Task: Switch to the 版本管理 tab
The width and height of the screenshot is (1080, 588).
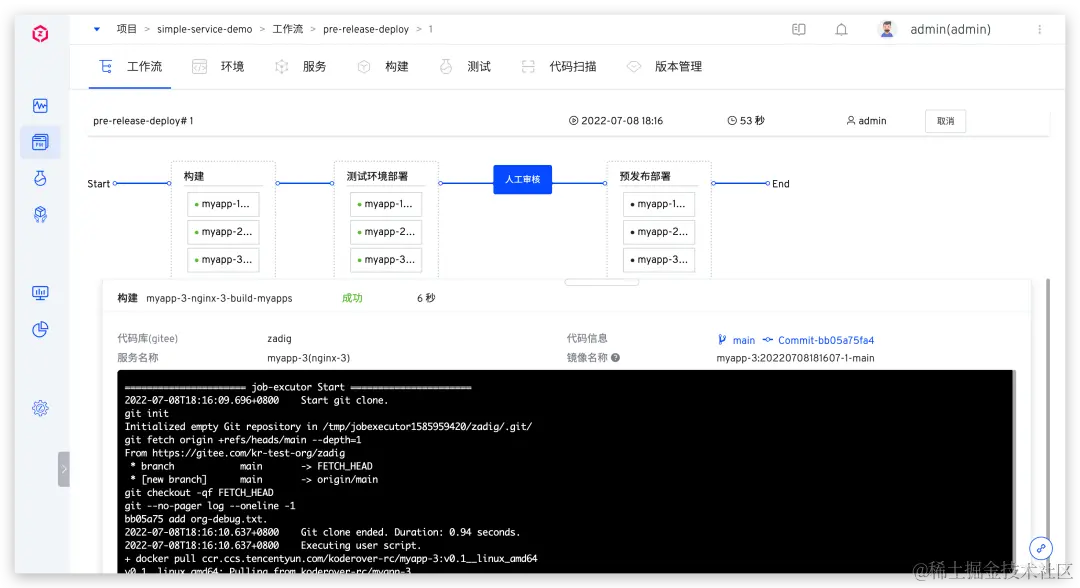Action: [664, 67]
